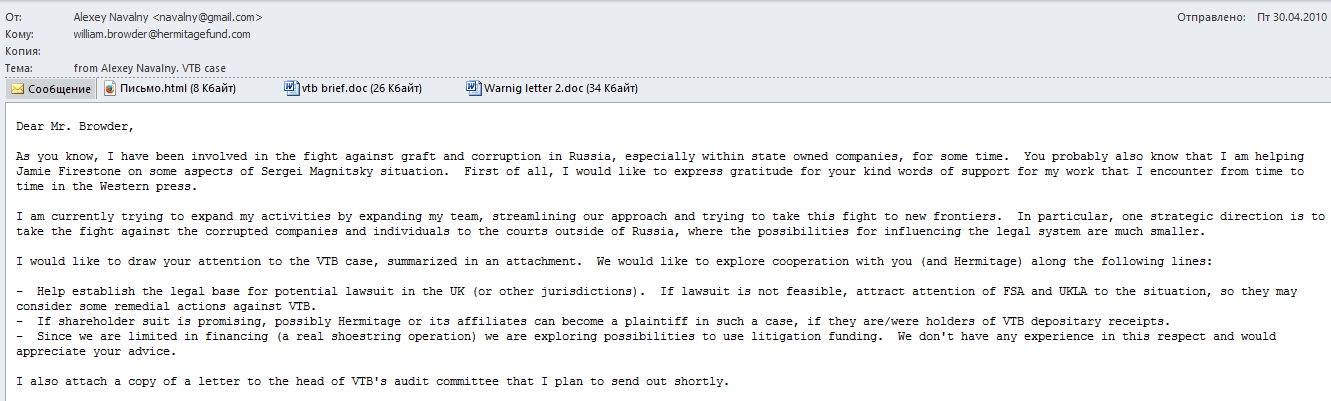Image resolution: width=1331 pixels, height=401 pixels.
Task: Click the Word icon beside vtb brief.doc
Action: [x=291, y=88]
